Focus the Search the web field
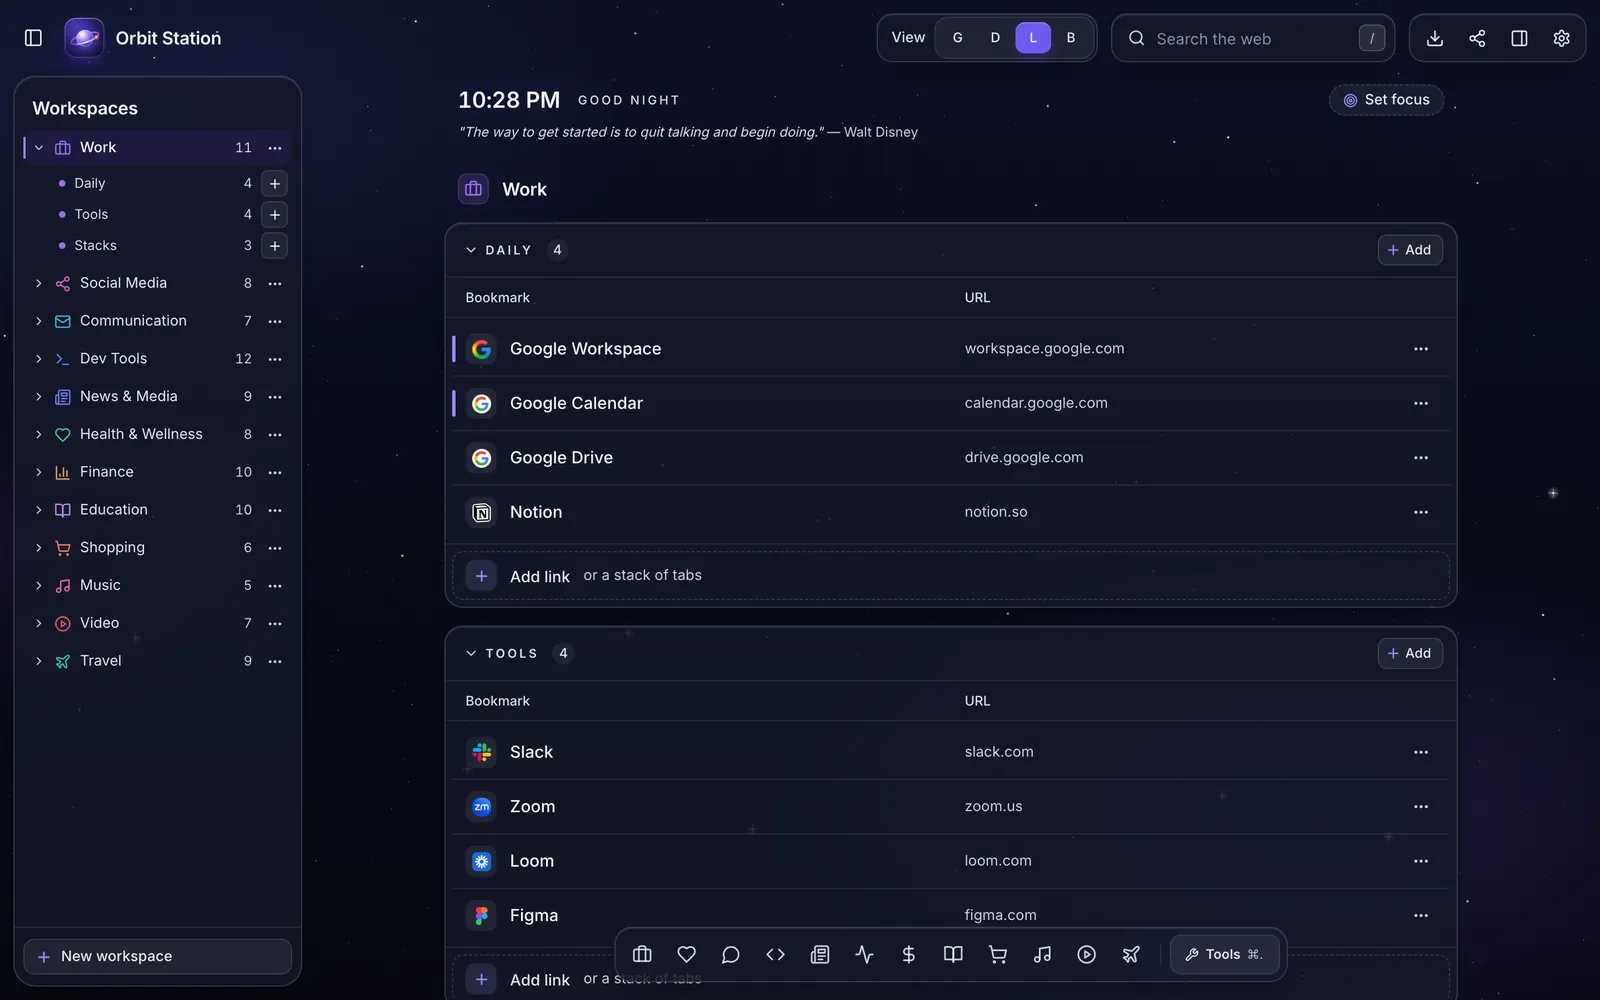This screenshot has width=1600, height=1000. pos(1254,38)
